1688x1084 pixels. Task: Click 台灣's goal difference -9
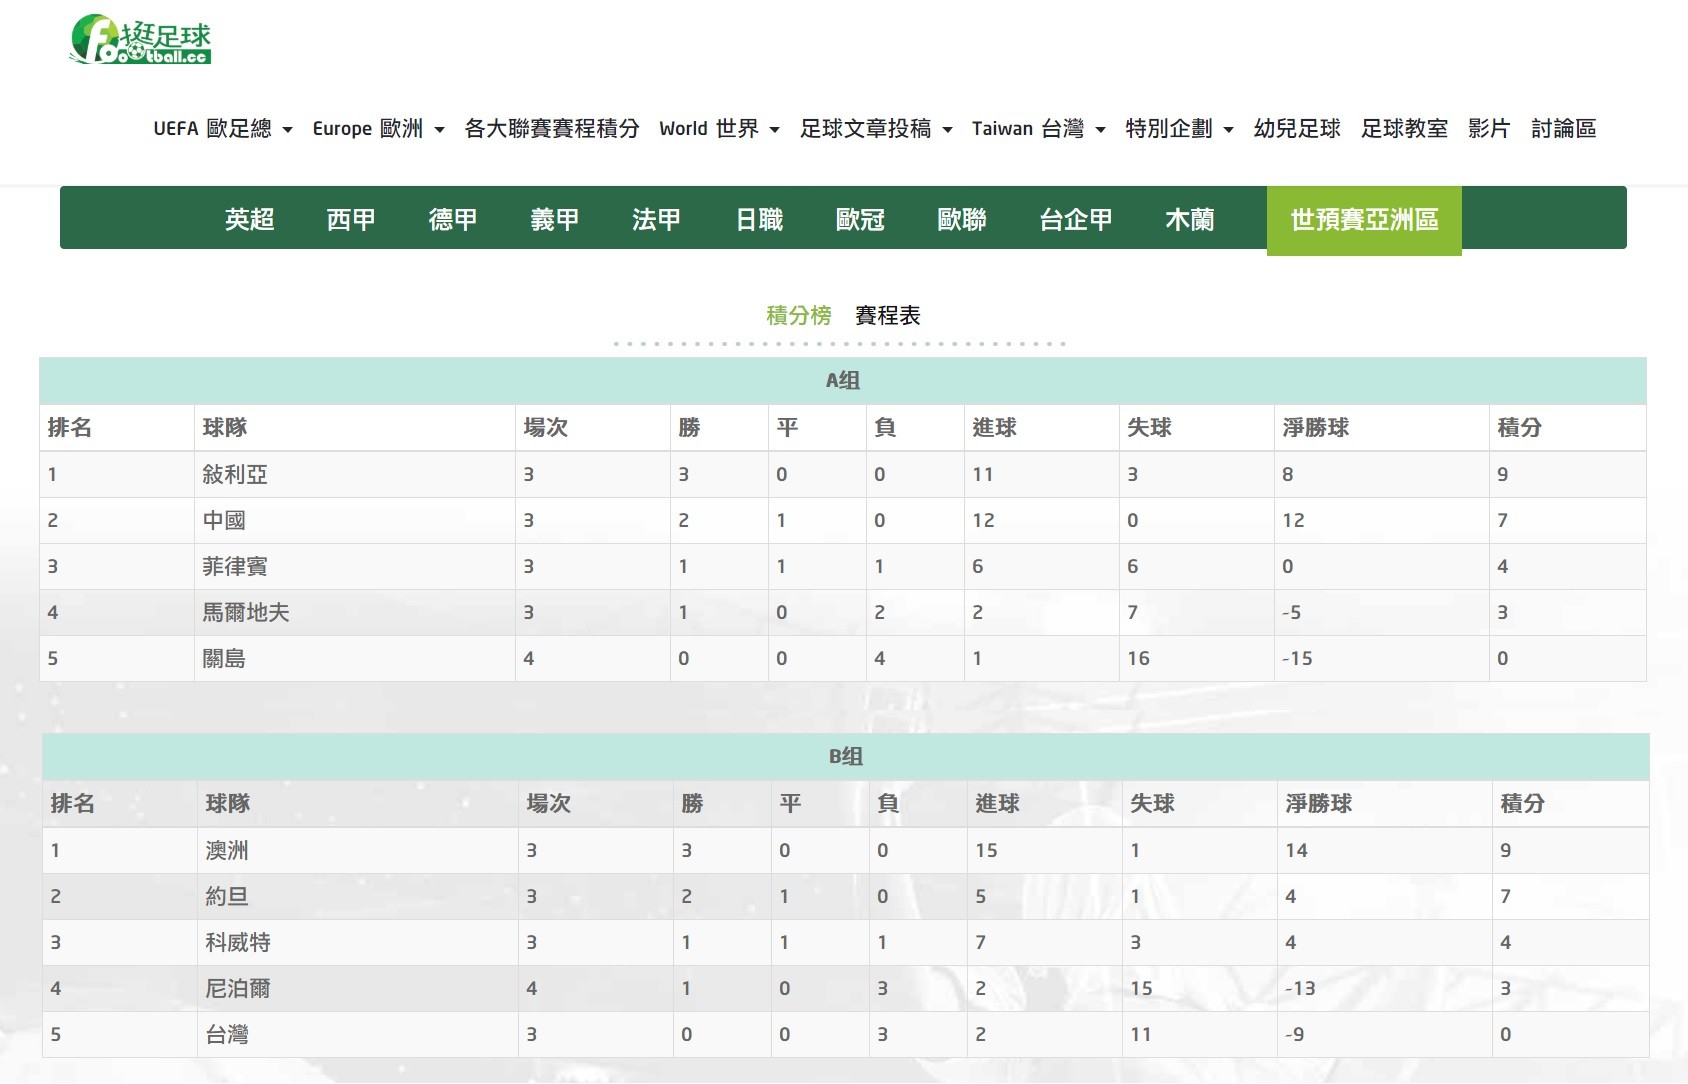click(x=1294, y=1034)
